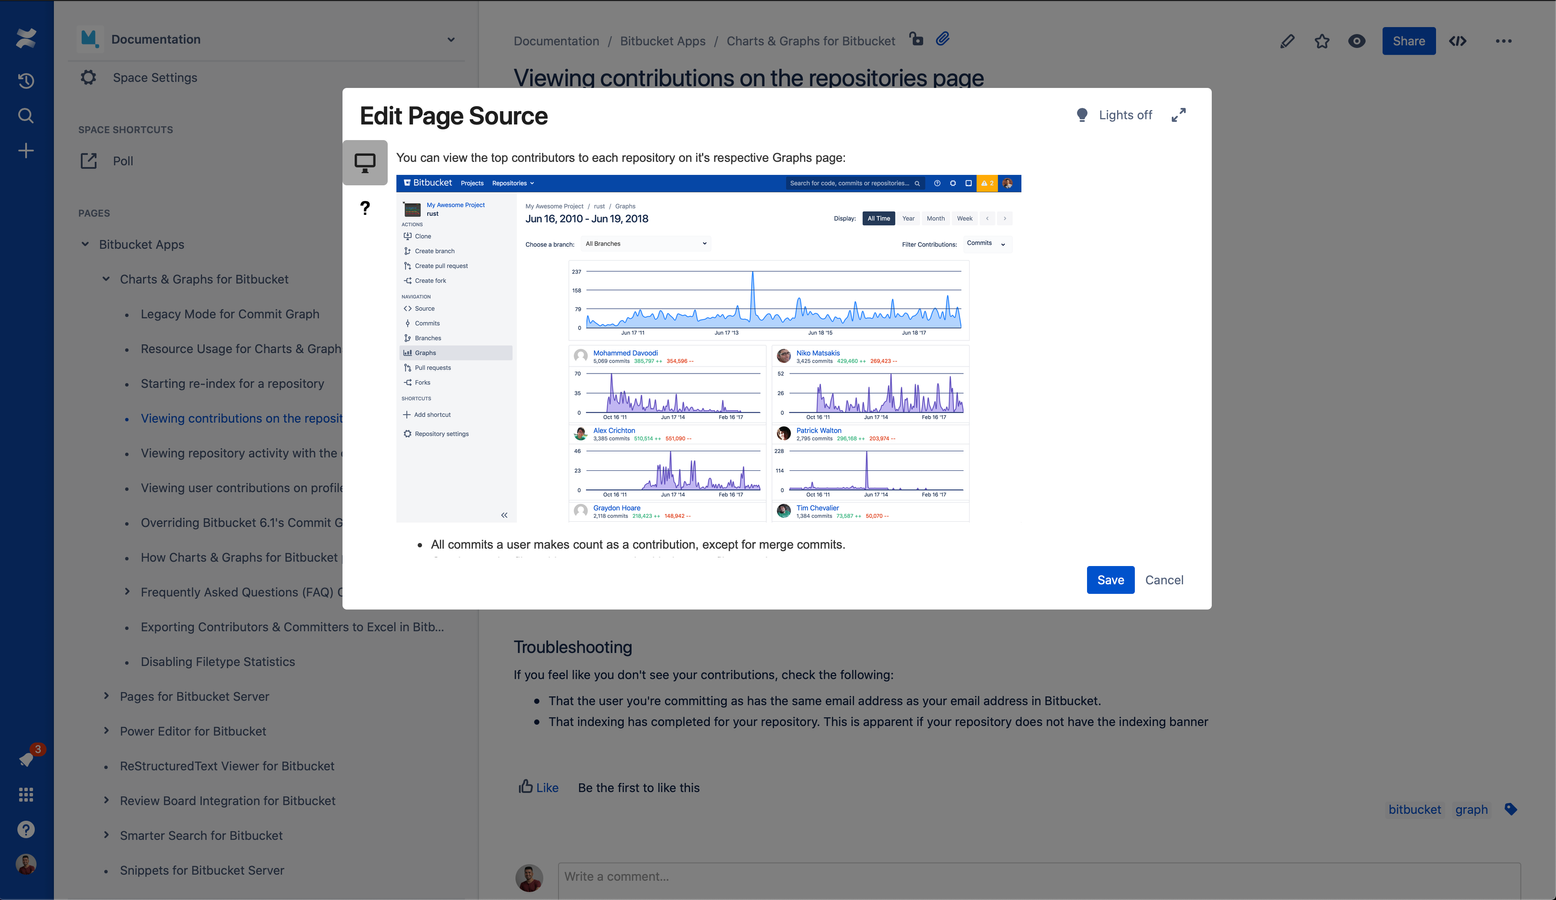The height and width of the screenshot is (900, 1556).
Task: Expand Frequently Asked Questions (FAQ) node
Action: [x=127, y=592]
